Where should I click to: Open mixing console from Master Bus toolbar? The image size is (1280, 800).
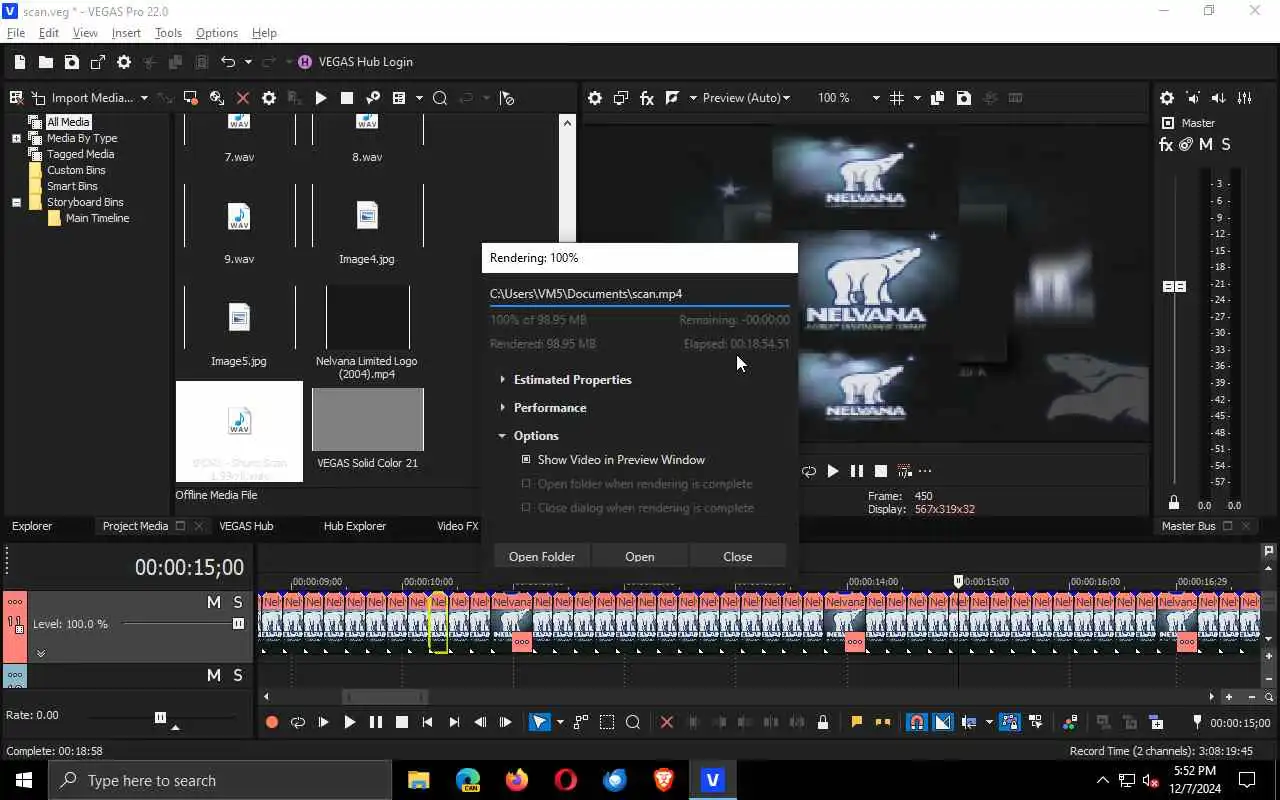[1245, 98]
